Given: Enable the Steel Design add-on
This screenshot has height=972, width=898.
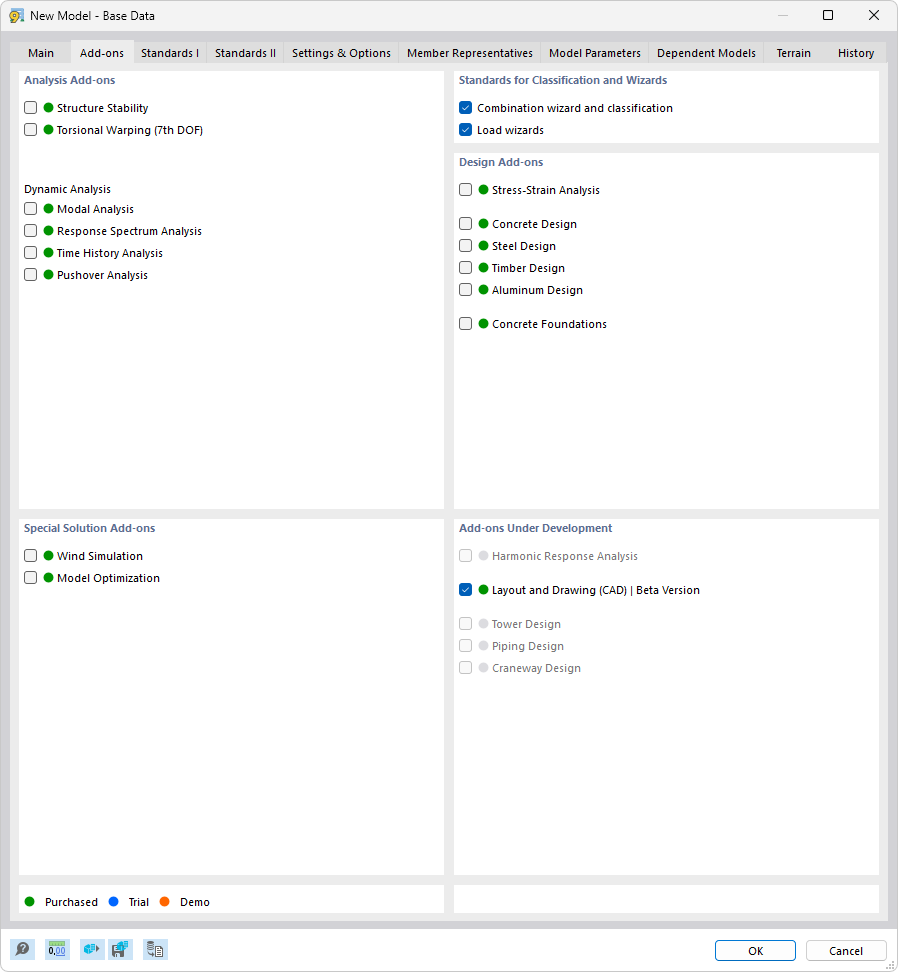Looking at the screenshot, I should [465, 245].
